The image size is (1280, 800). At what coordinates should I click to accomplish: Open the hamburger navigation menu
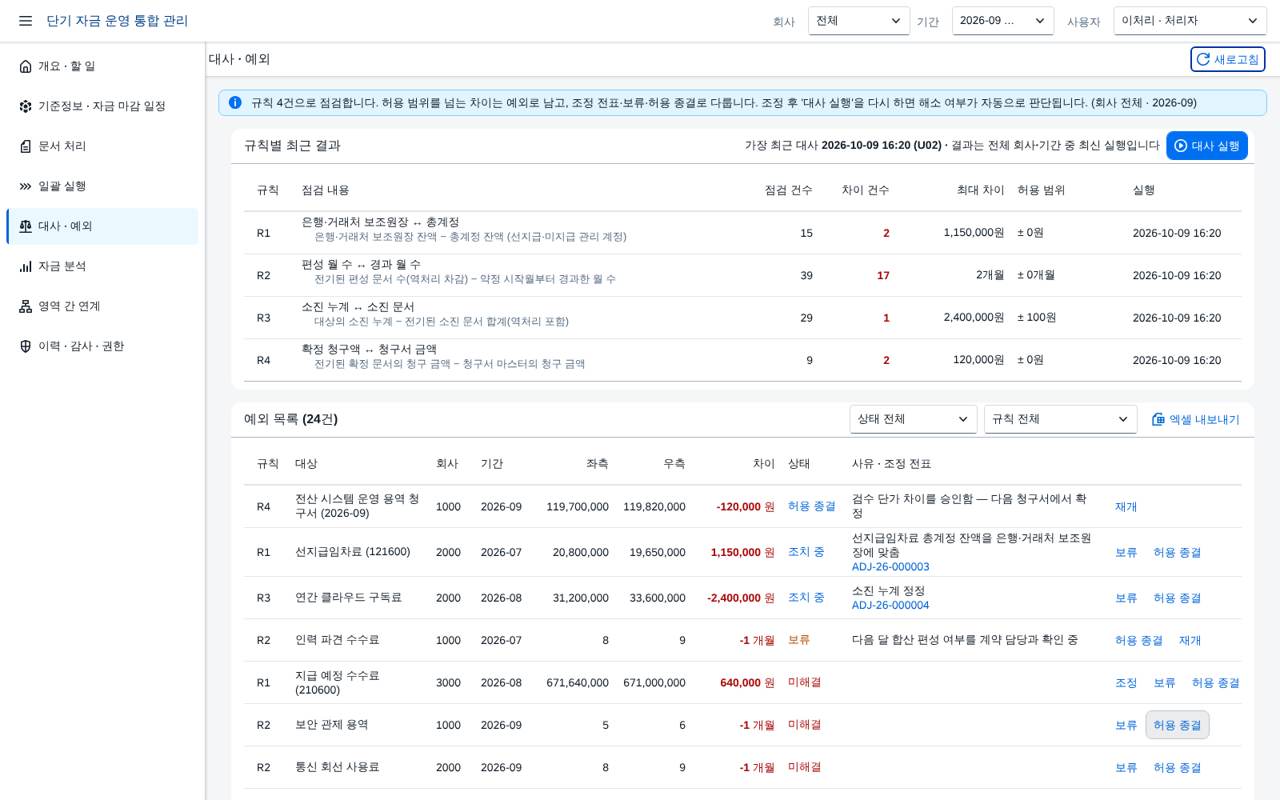(x=25, y=21)
